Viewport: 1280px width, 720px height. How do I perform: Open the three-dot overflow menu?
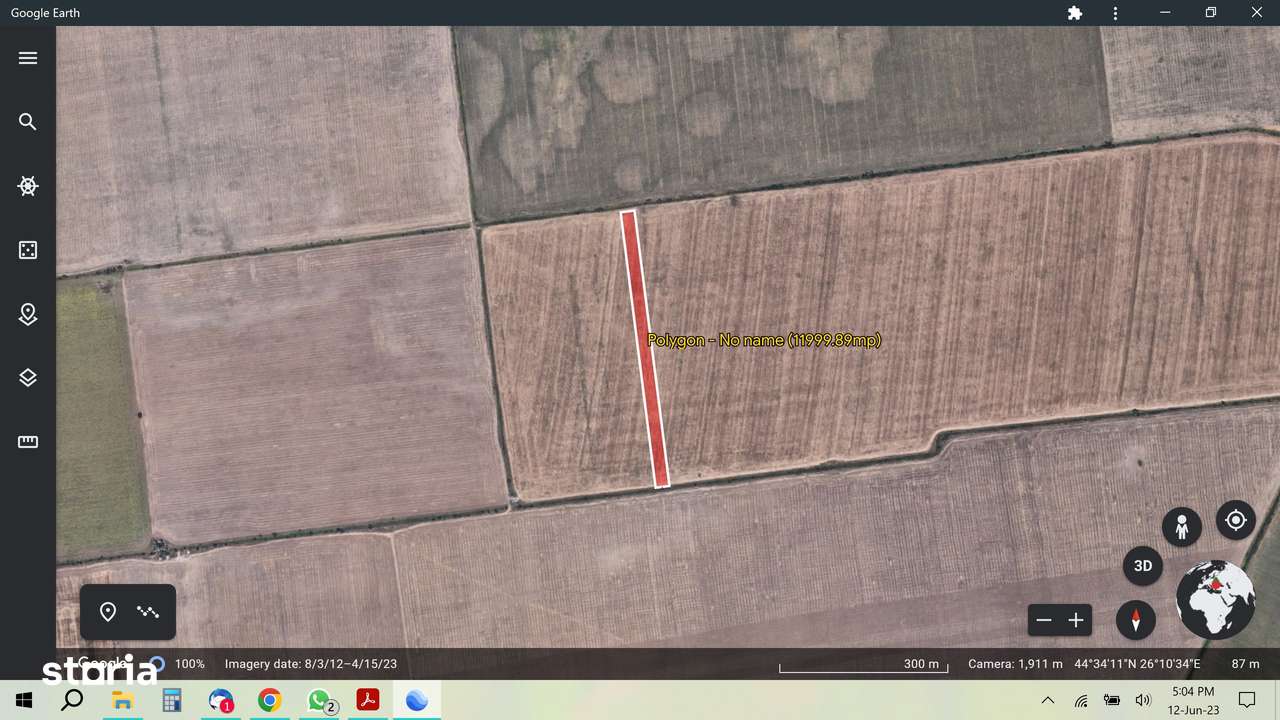pos(1114,13)
